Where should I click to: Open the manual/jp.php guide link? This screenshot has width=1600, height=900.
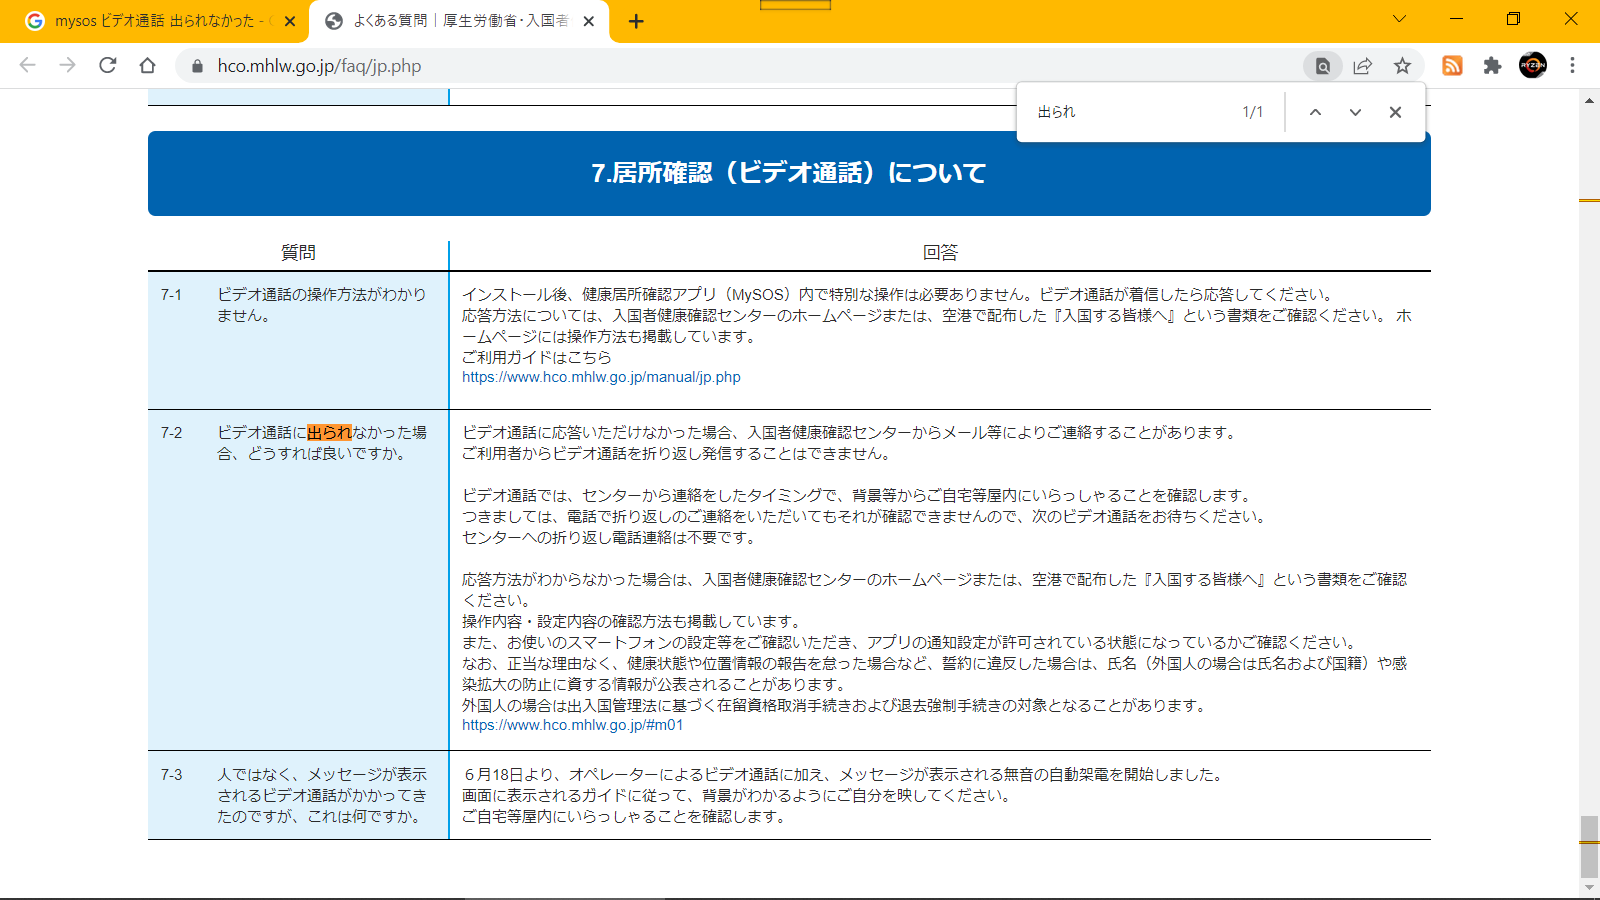(x=601, y=377)
